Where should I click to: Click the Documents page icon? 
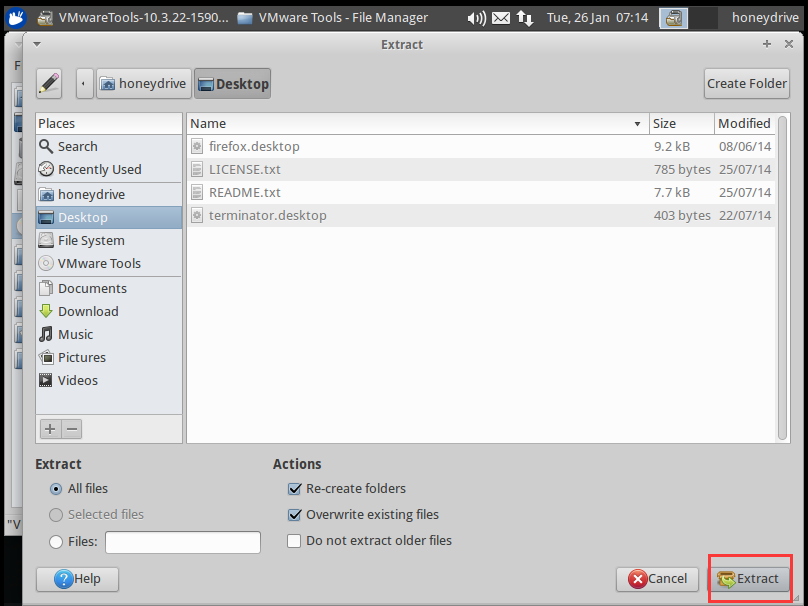(x=46, y=288)
